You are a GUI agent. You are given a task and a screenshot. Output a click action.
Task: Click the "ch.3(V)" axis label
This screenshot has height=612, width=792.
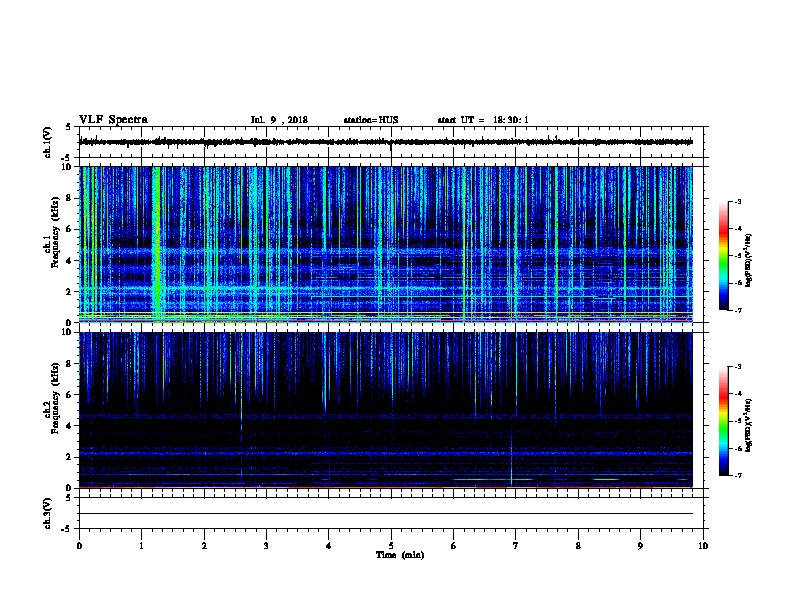(x=48, y=513)
